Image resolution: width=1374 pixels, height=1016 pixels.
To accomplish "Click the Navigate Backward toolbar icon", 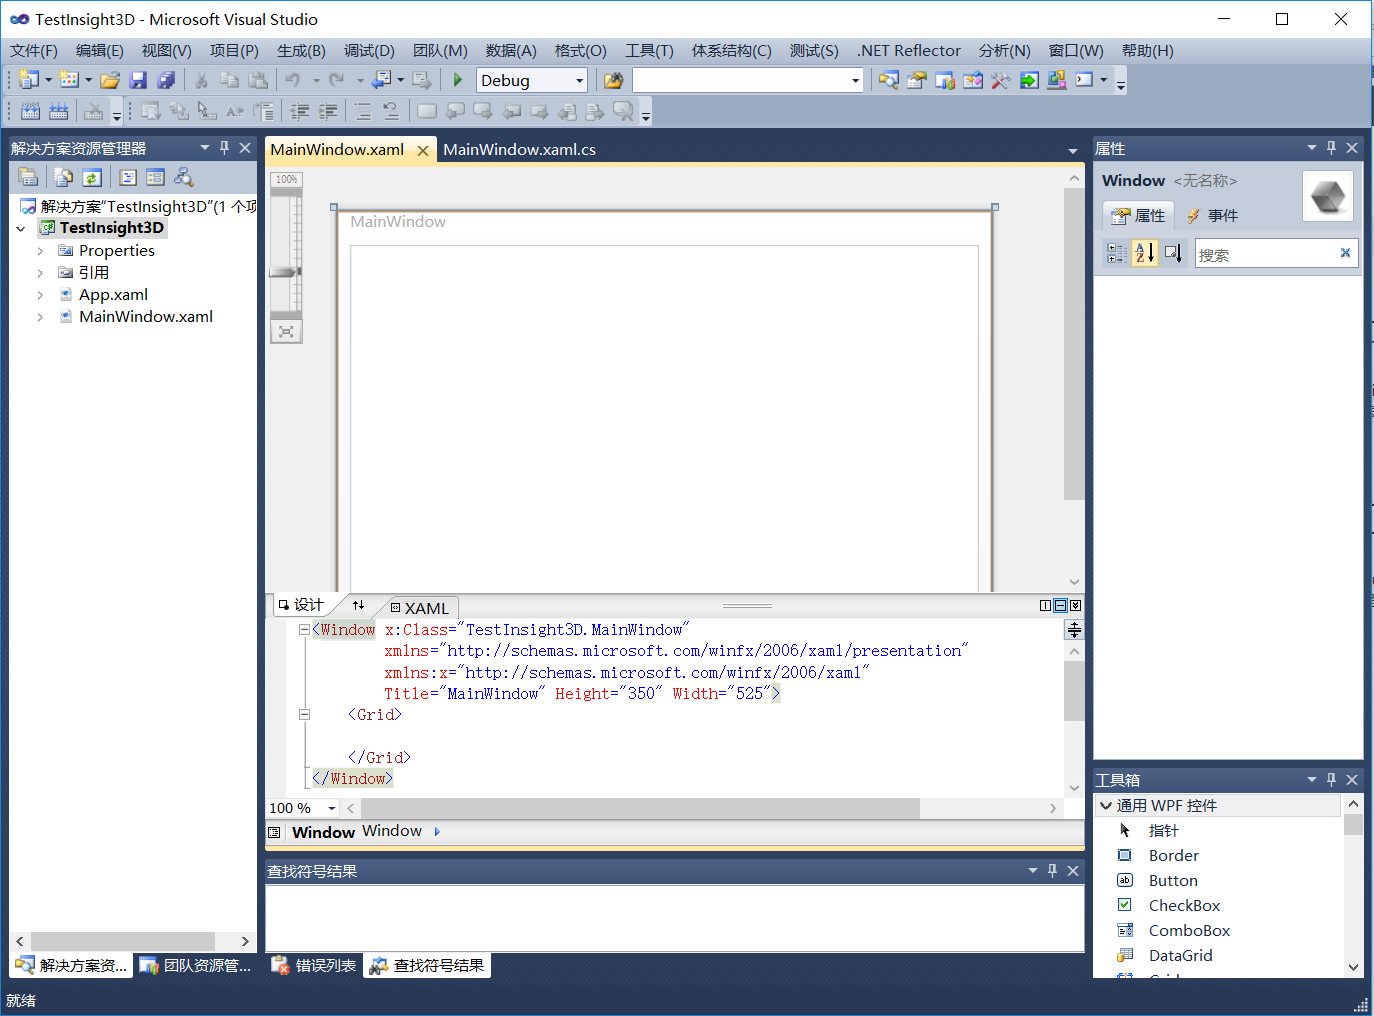I will 382,80.
